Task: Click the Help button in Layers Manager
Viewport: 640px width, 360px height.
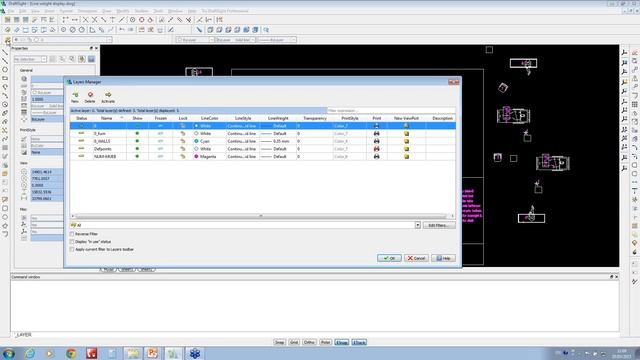Action: [443, 258]
